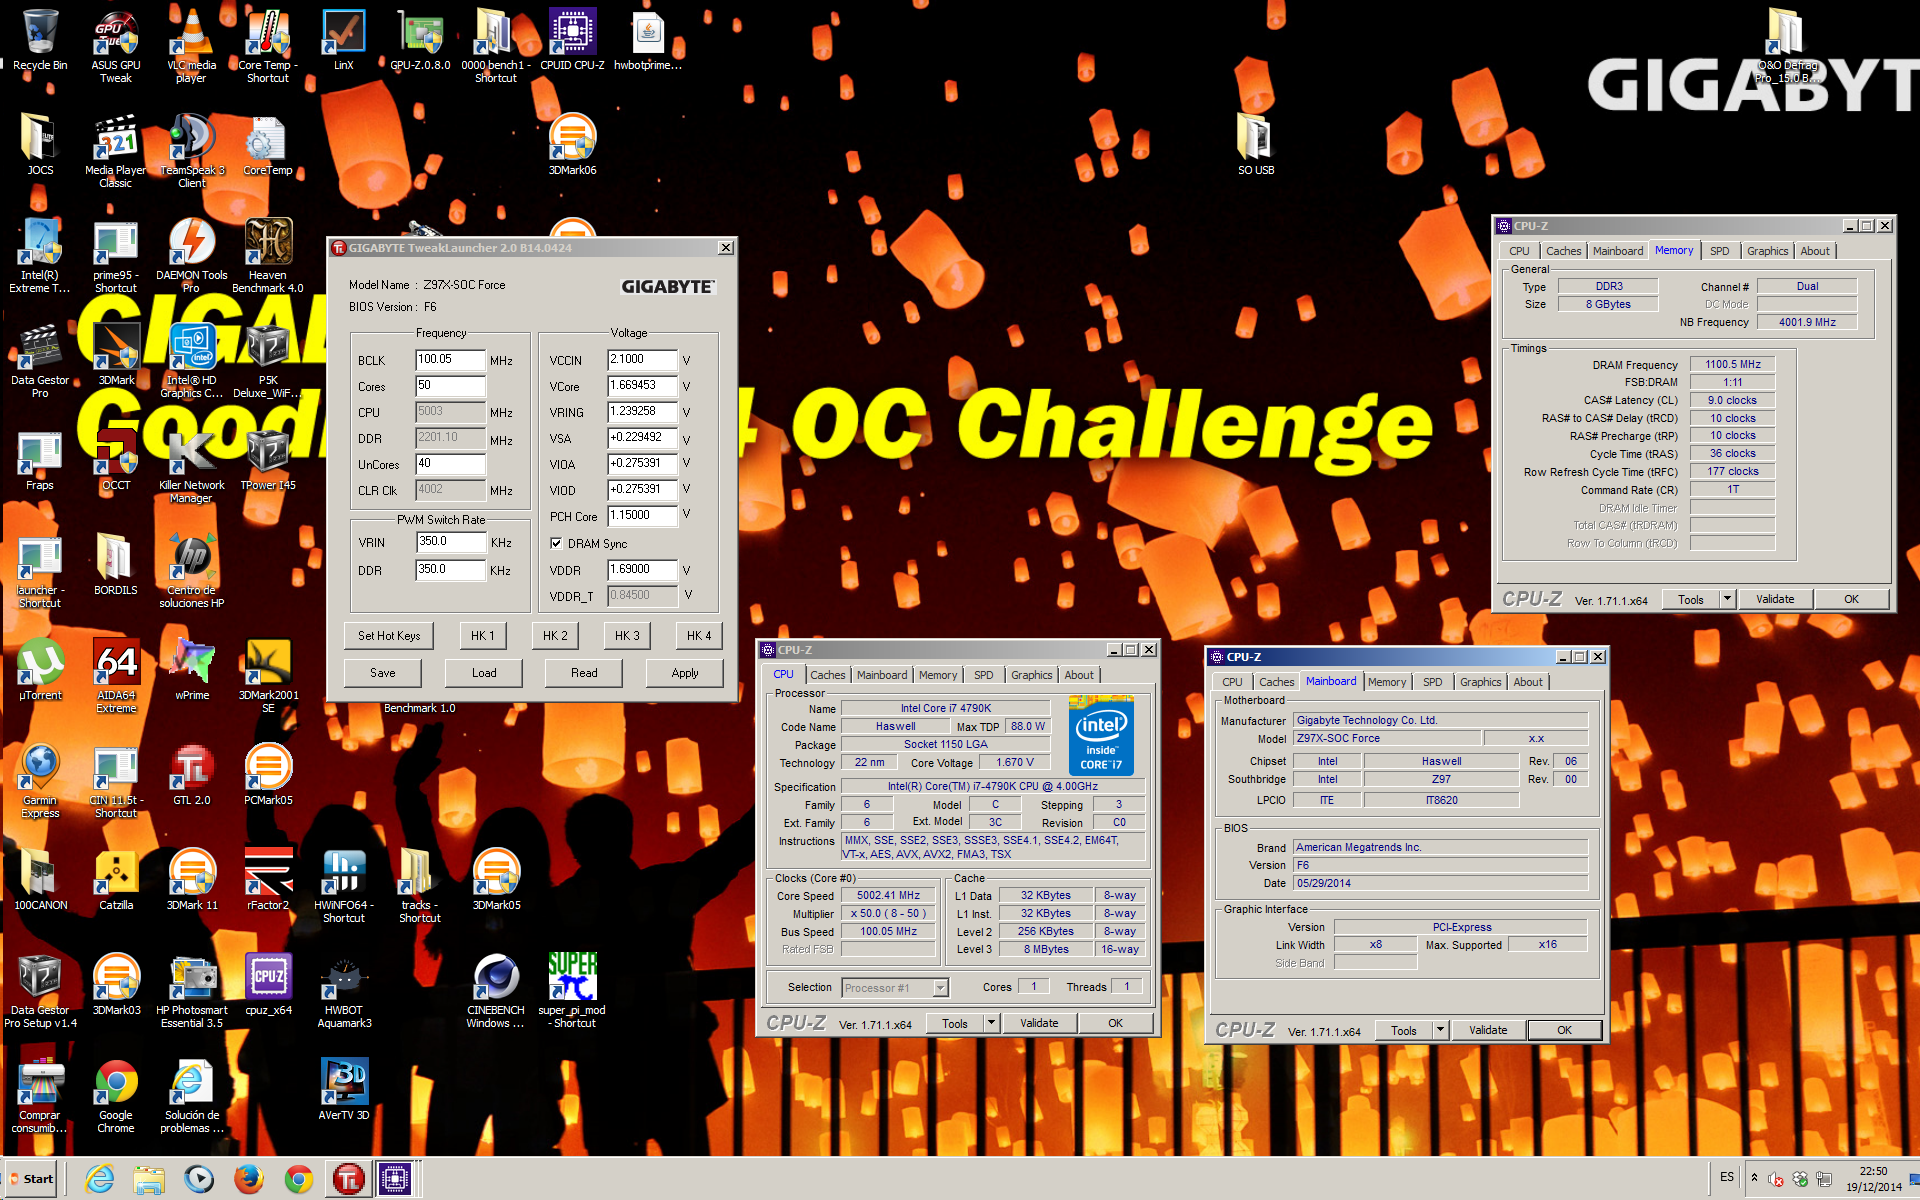Expand Tools dropdown arrow in CPU-Z CPU window
1920x1200 pixels.
[991, 1023]
